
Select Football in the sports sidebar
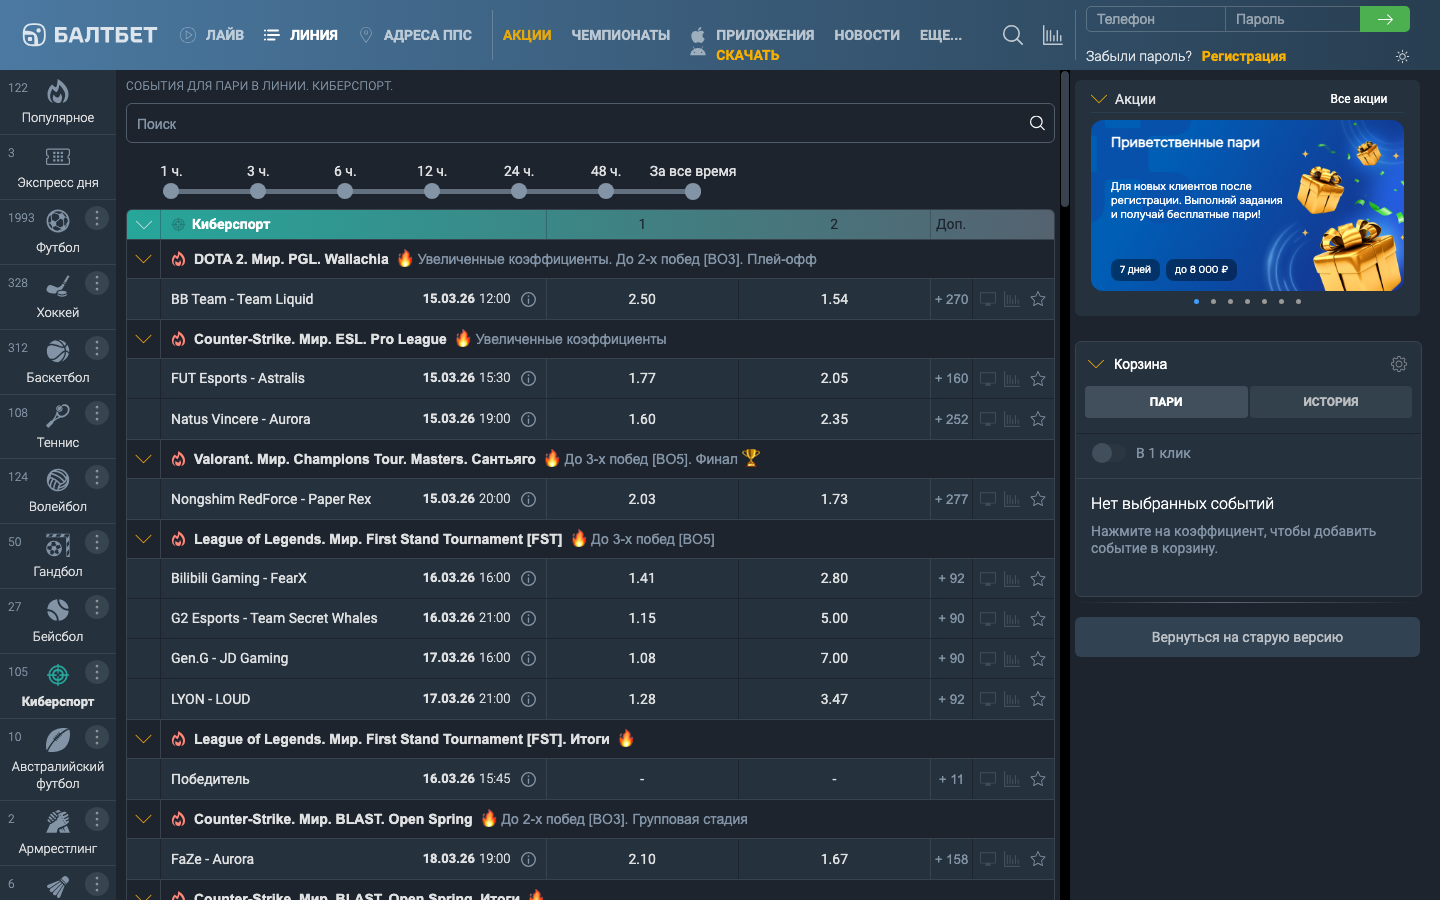[57, 231]
